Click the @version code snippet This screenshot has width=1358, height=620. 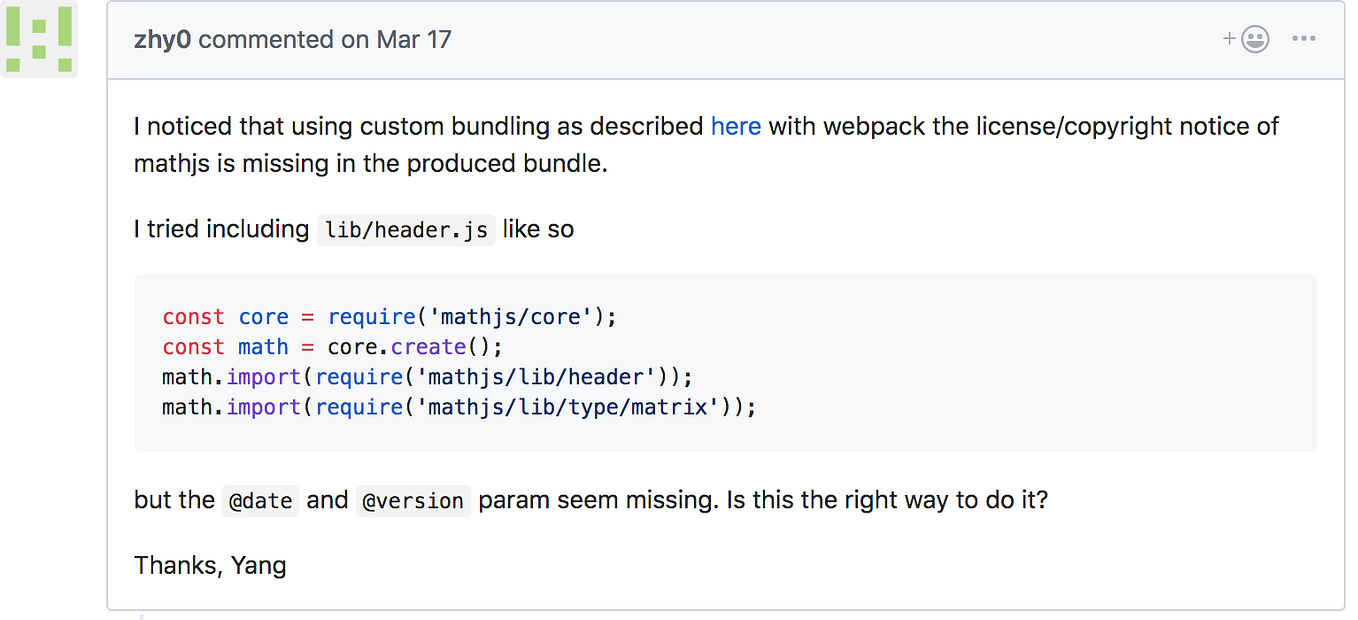click(413, 500)
